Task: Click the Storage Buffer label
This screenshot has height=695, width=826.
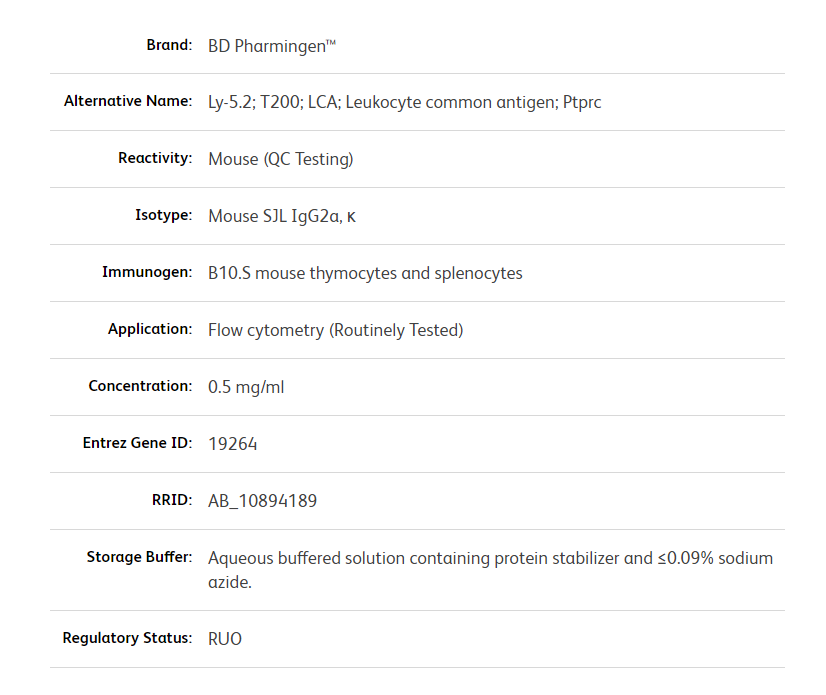Action: pos(139,557)
